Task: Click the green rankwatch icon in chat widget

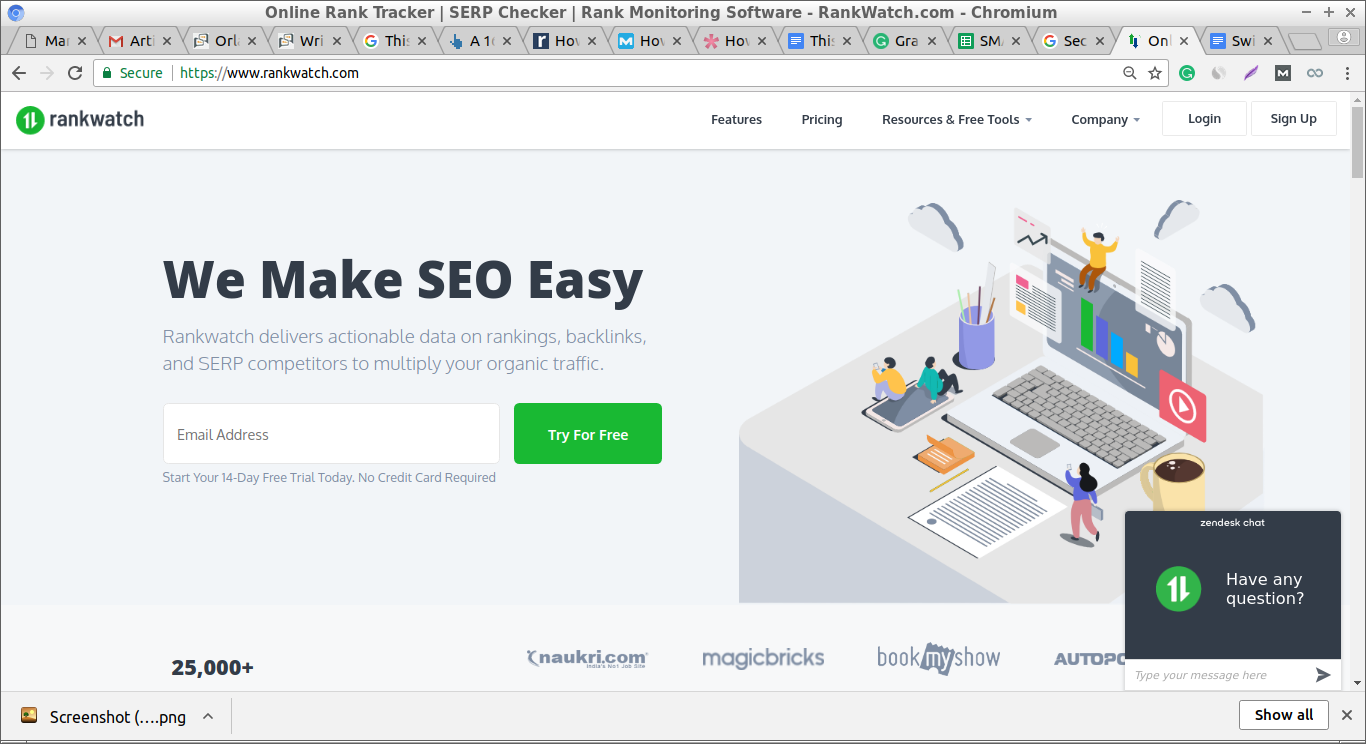Action: [x=1178, y=588]
